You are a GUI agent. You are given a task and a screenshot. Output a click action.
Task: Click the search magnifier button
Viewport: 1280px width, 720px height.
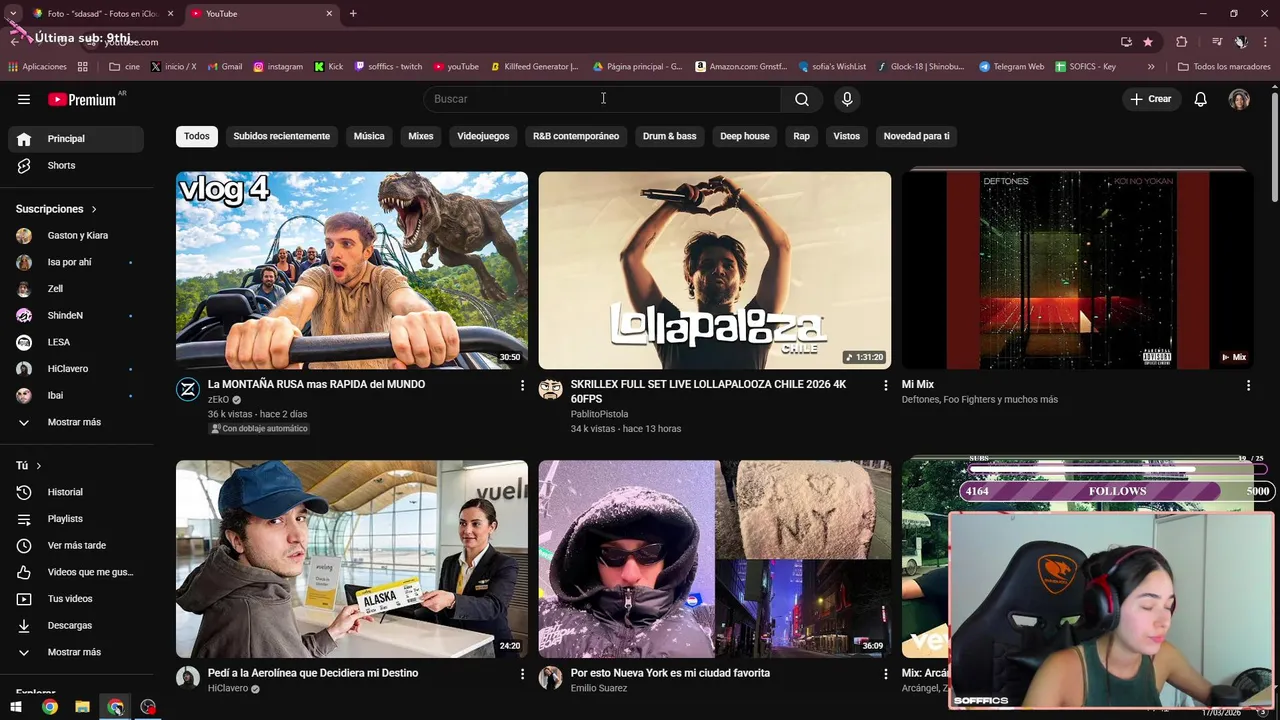point(802,99)
